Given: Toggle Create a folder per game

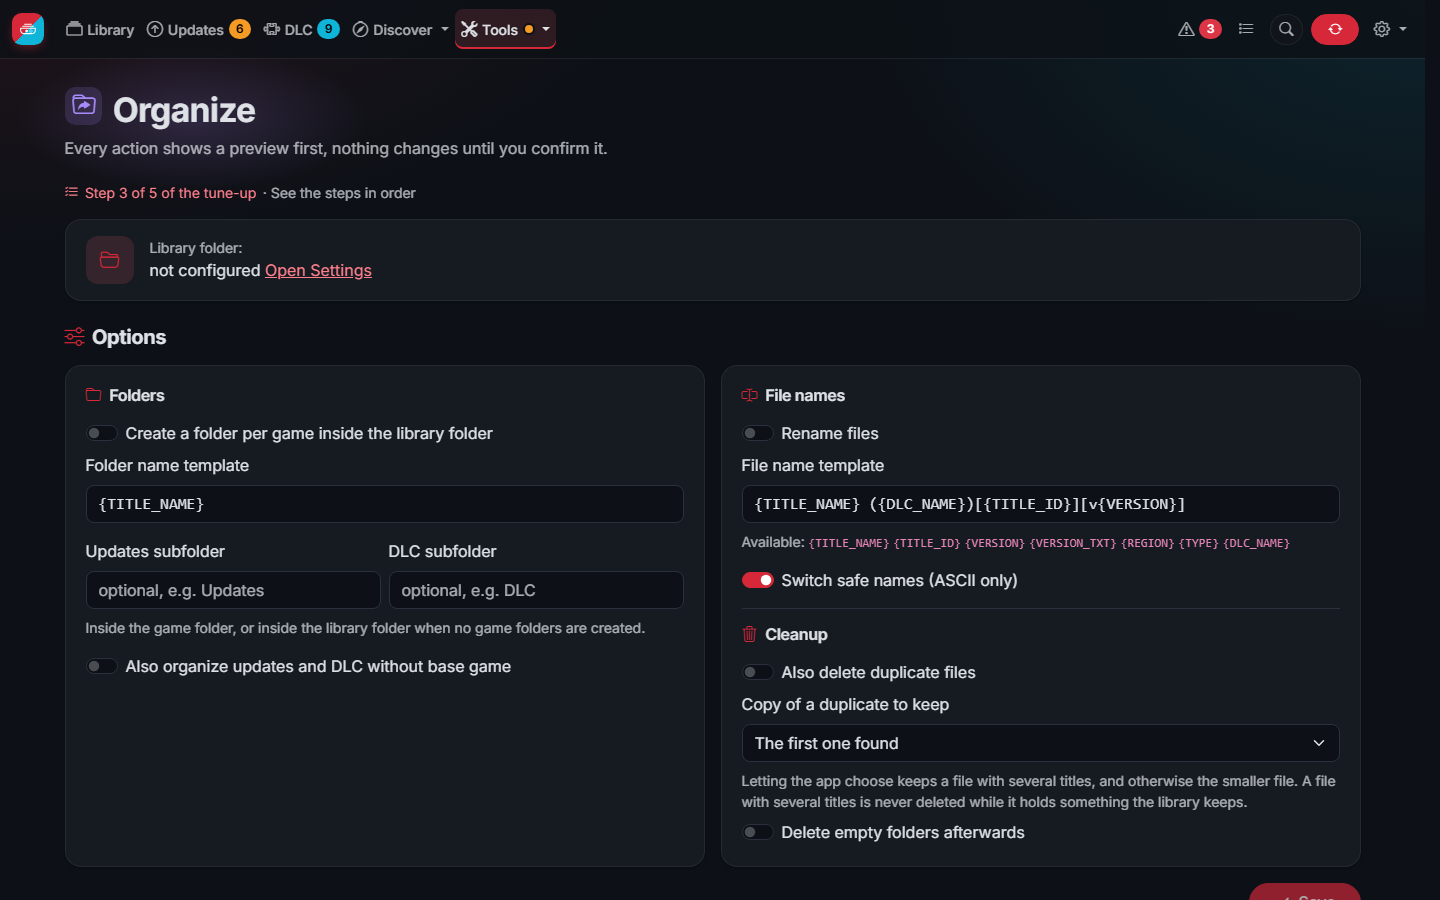Looking at the screenshot, I should tap(101, 433).
